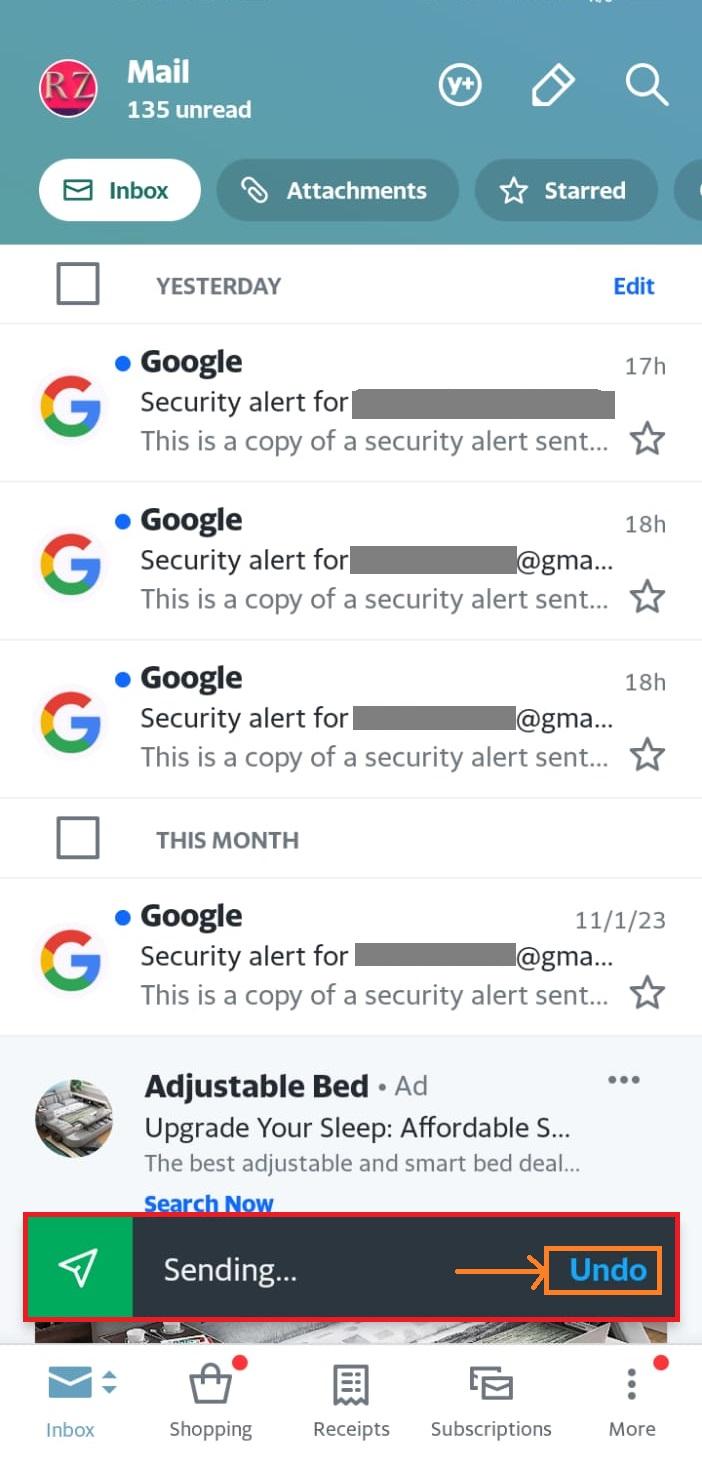The image size is (702, 1467).
Task: Star the 11/1/23 Google email
Action: coord(647,993)
